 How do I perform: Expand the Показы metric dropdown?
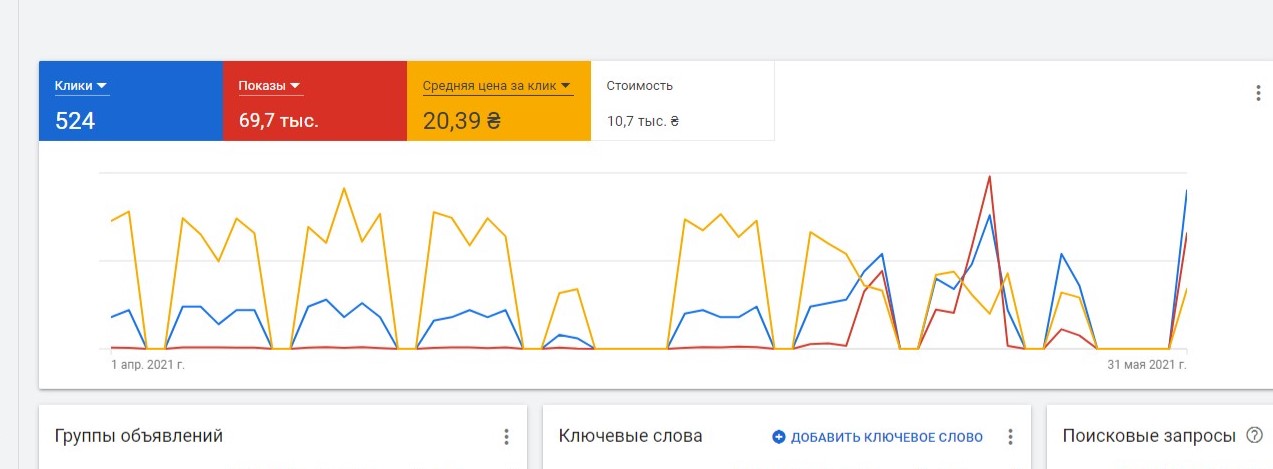(270, 86)
